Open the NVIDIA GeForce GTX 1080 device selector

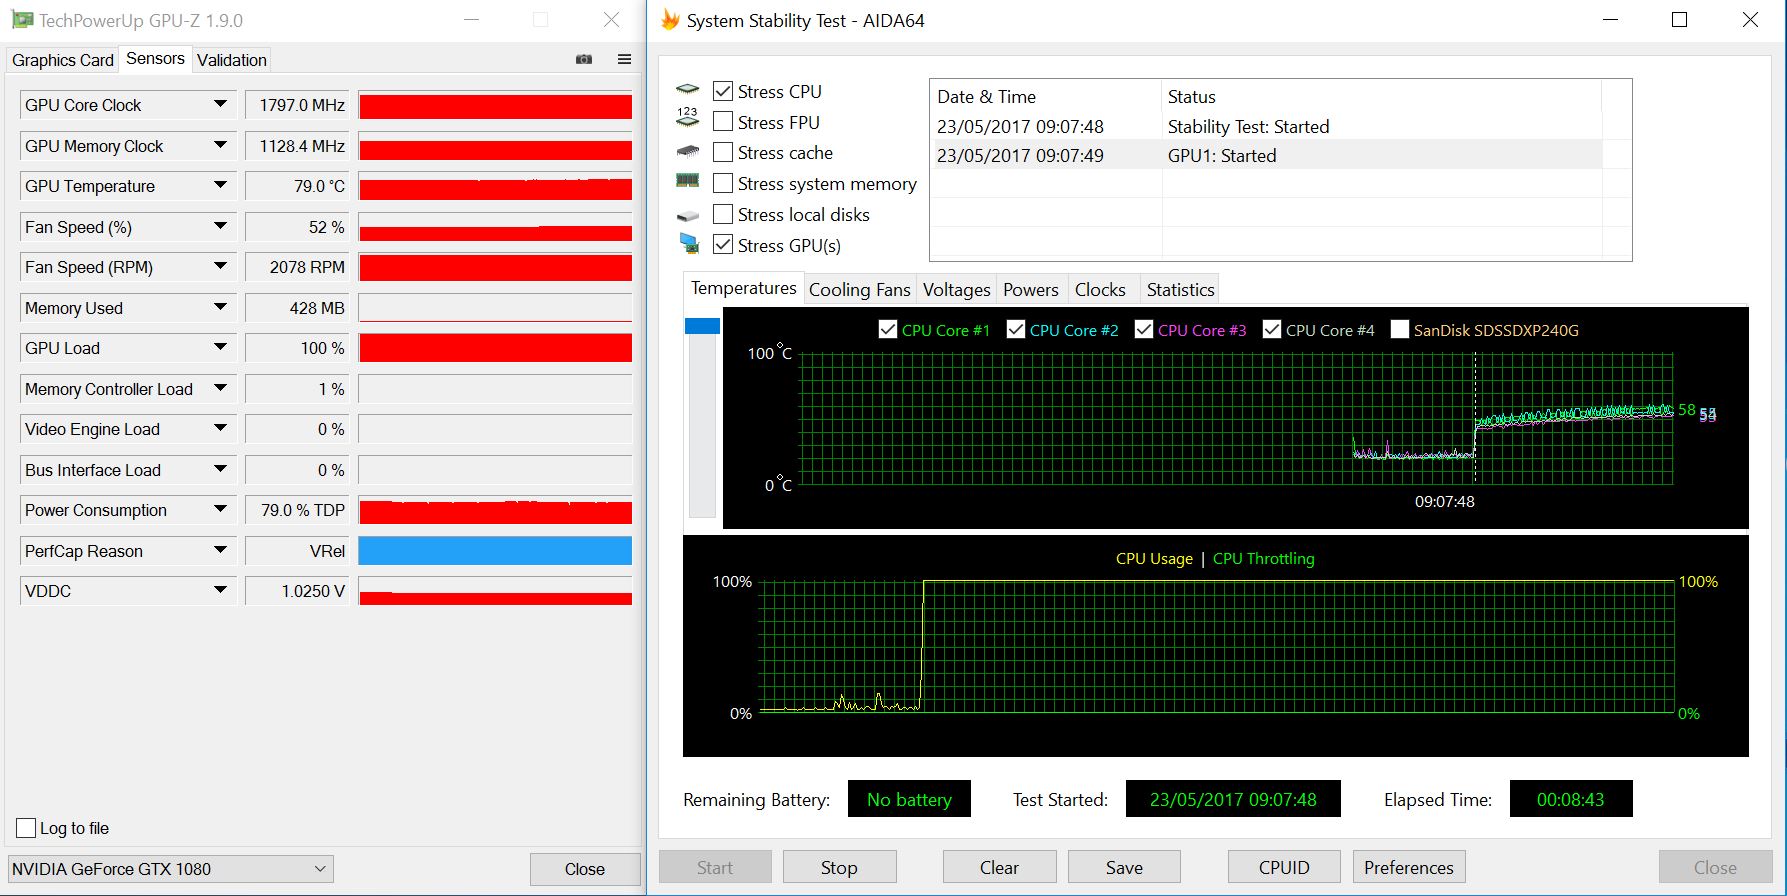170,869
